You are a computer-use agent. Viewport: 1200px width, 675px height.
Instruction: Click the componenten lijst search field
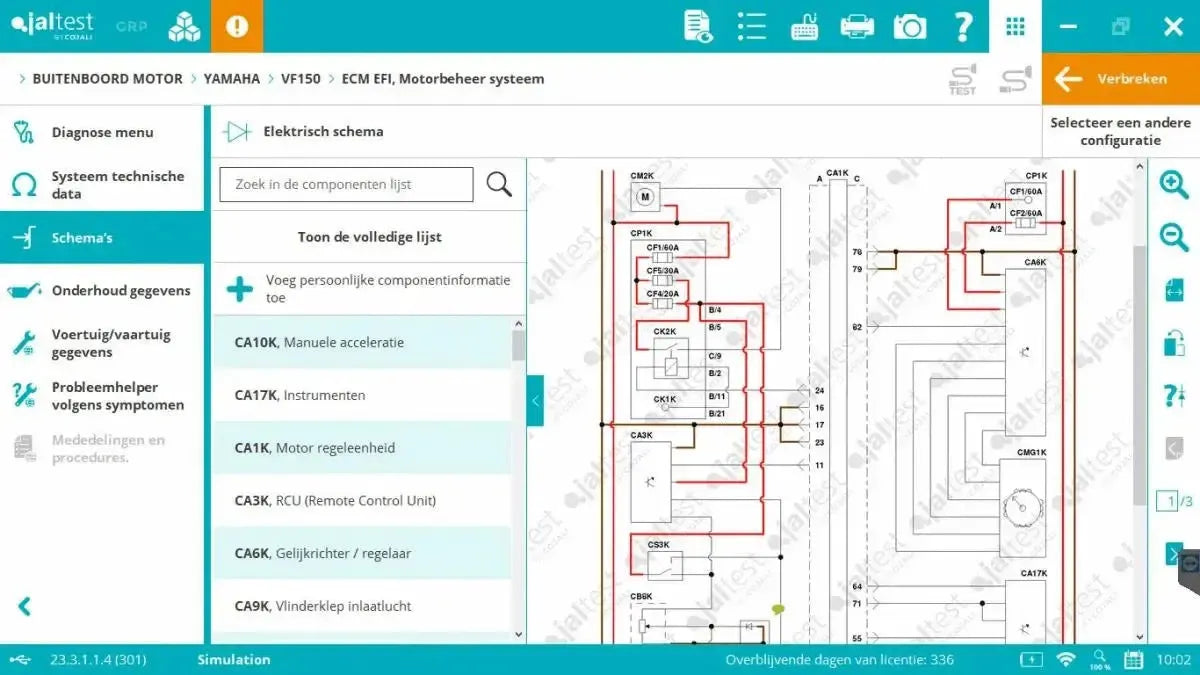pos(345,184)
